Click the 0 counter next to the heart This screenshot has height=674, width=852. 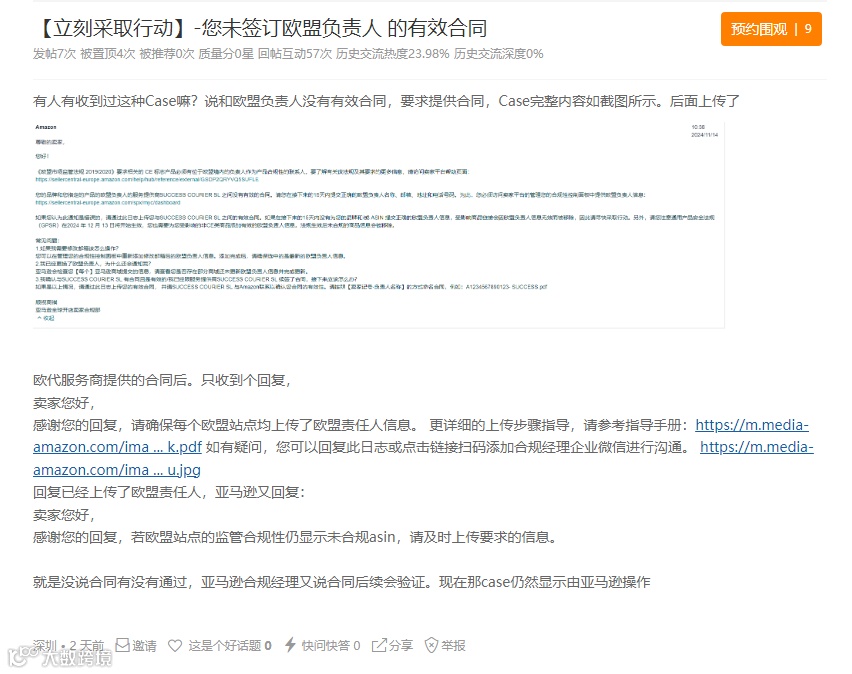[268, 643]
